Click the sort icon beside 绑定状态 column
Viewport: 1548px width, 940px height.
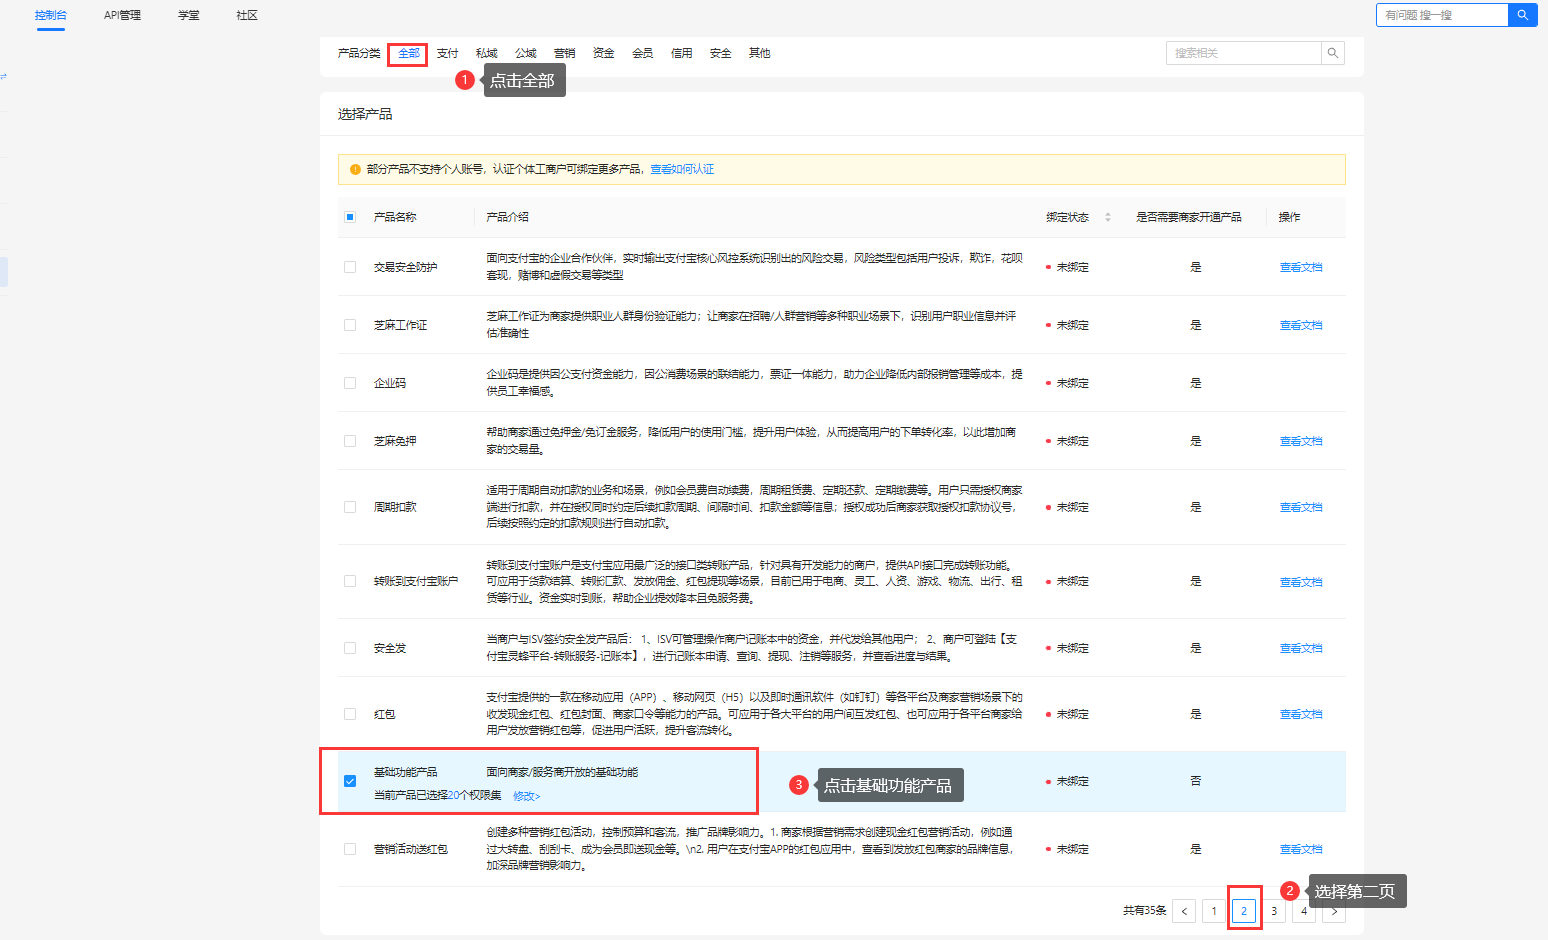(1107, 217)
